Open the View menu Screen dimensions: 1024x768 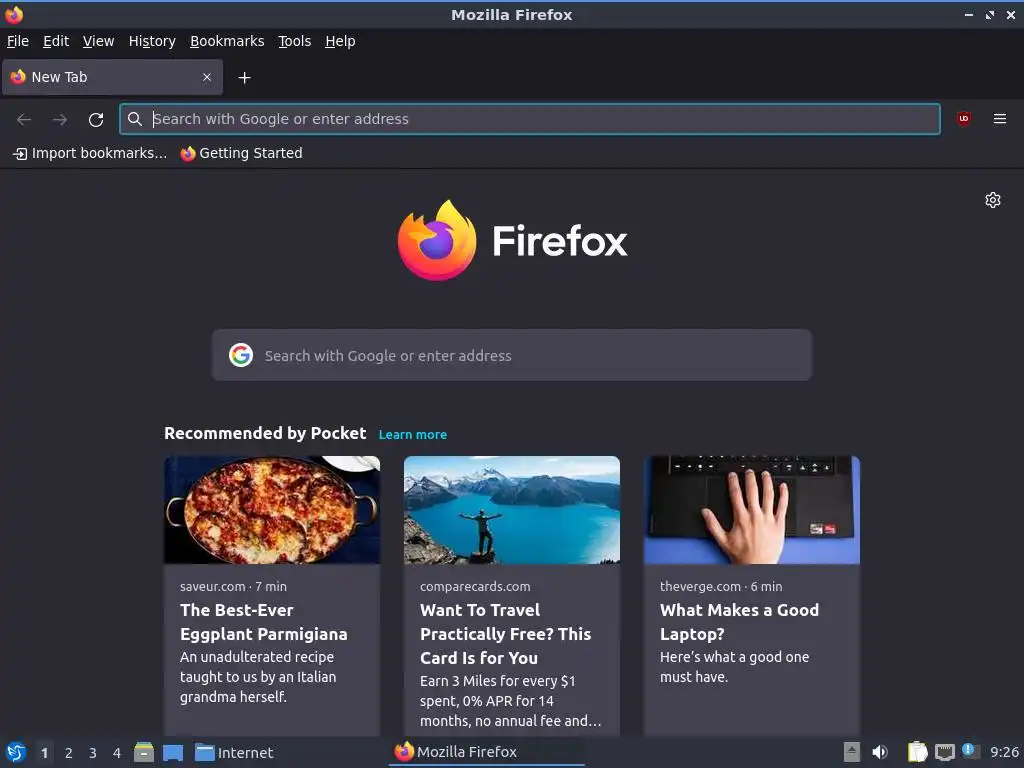tap(99, 41)
